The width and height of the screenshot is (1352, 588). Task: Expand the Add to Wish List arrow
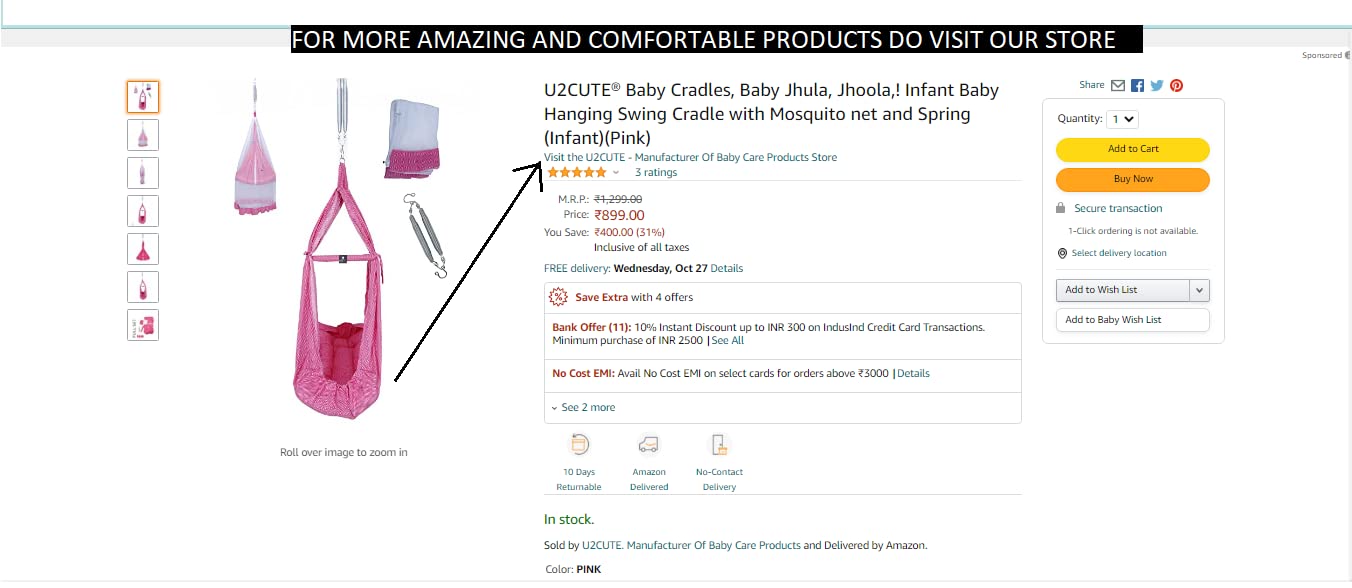click(x=1200, y=290)
